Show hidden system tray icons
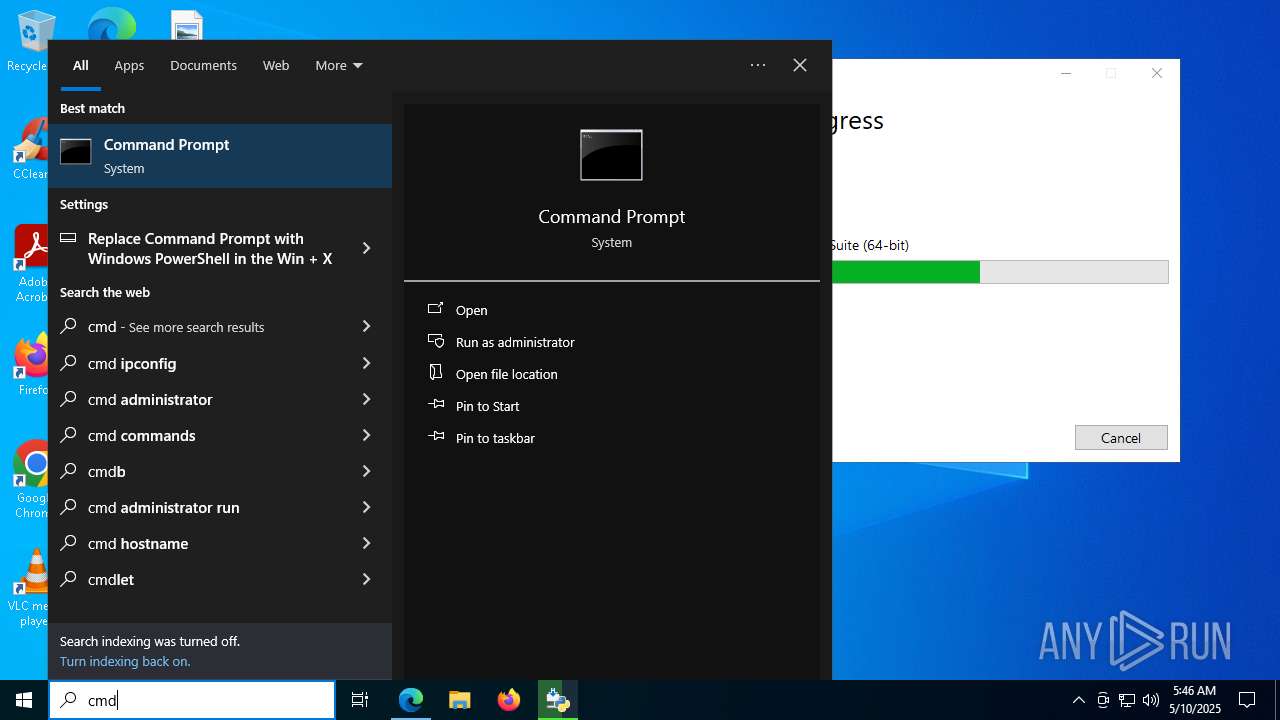Viewport: 1280px width, 720px height. click(1078, 700)
